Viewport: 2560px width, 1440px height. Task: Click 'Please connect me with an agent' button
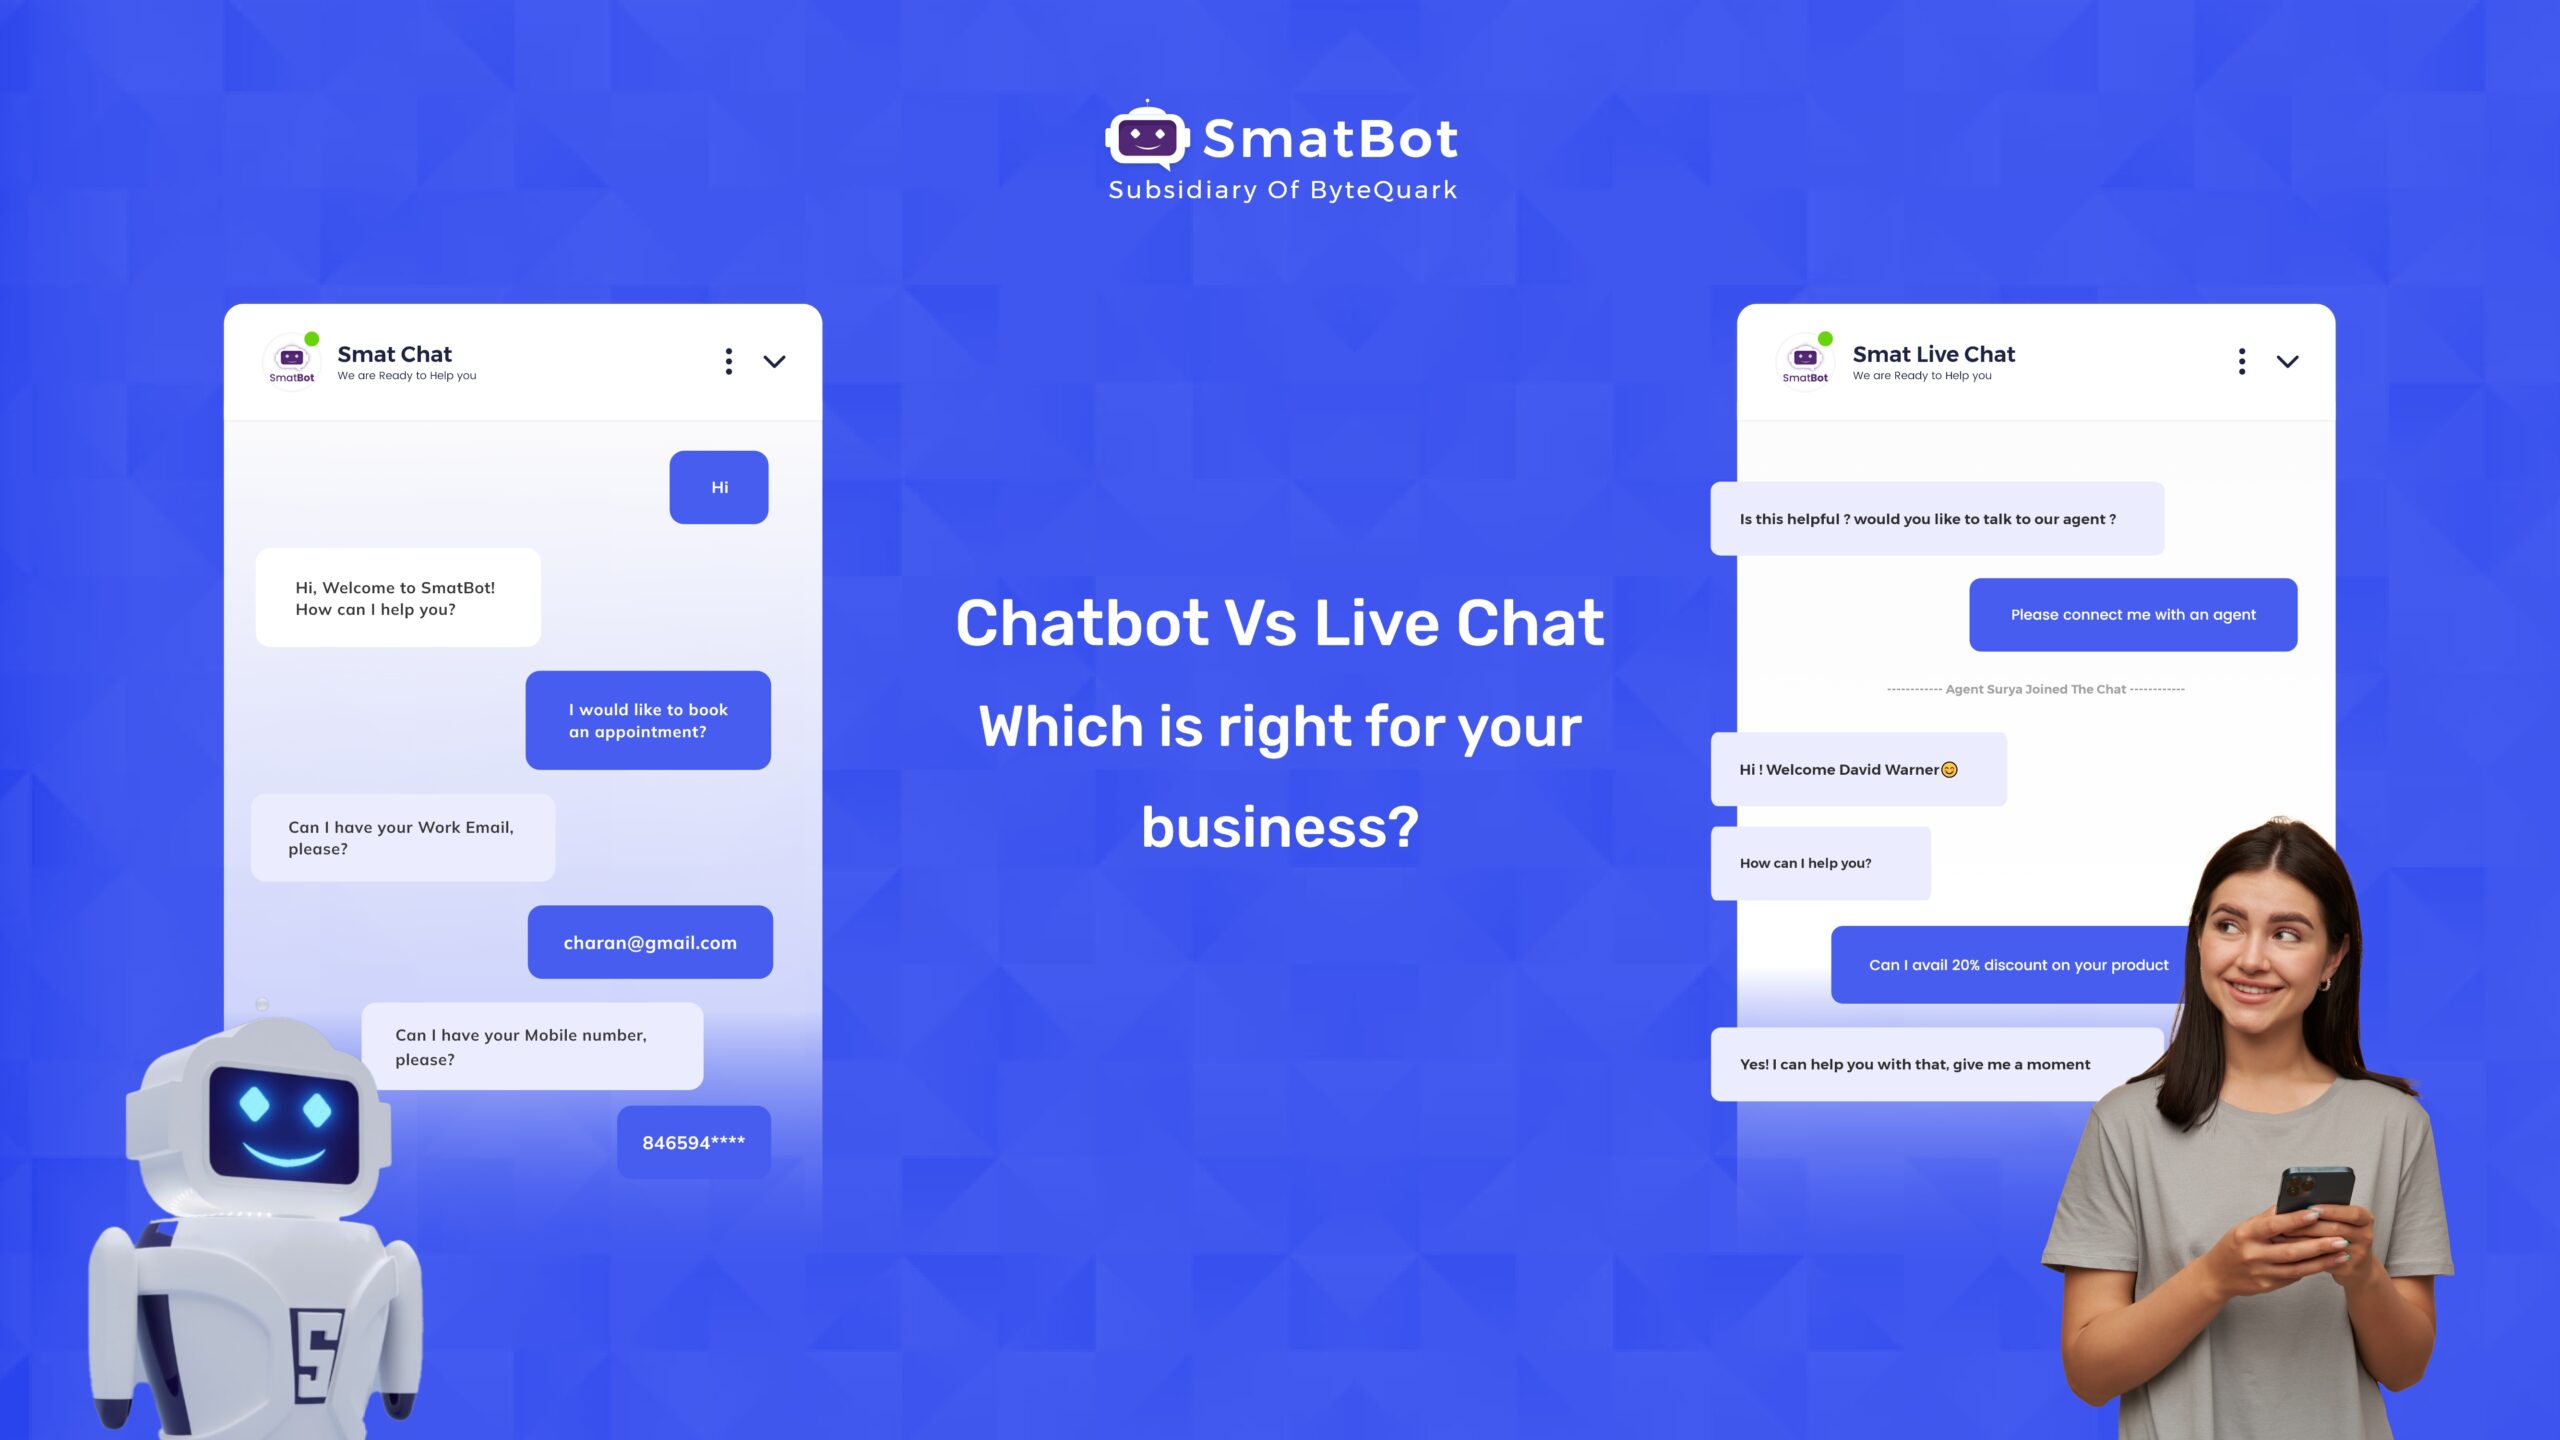point(2133,612)
